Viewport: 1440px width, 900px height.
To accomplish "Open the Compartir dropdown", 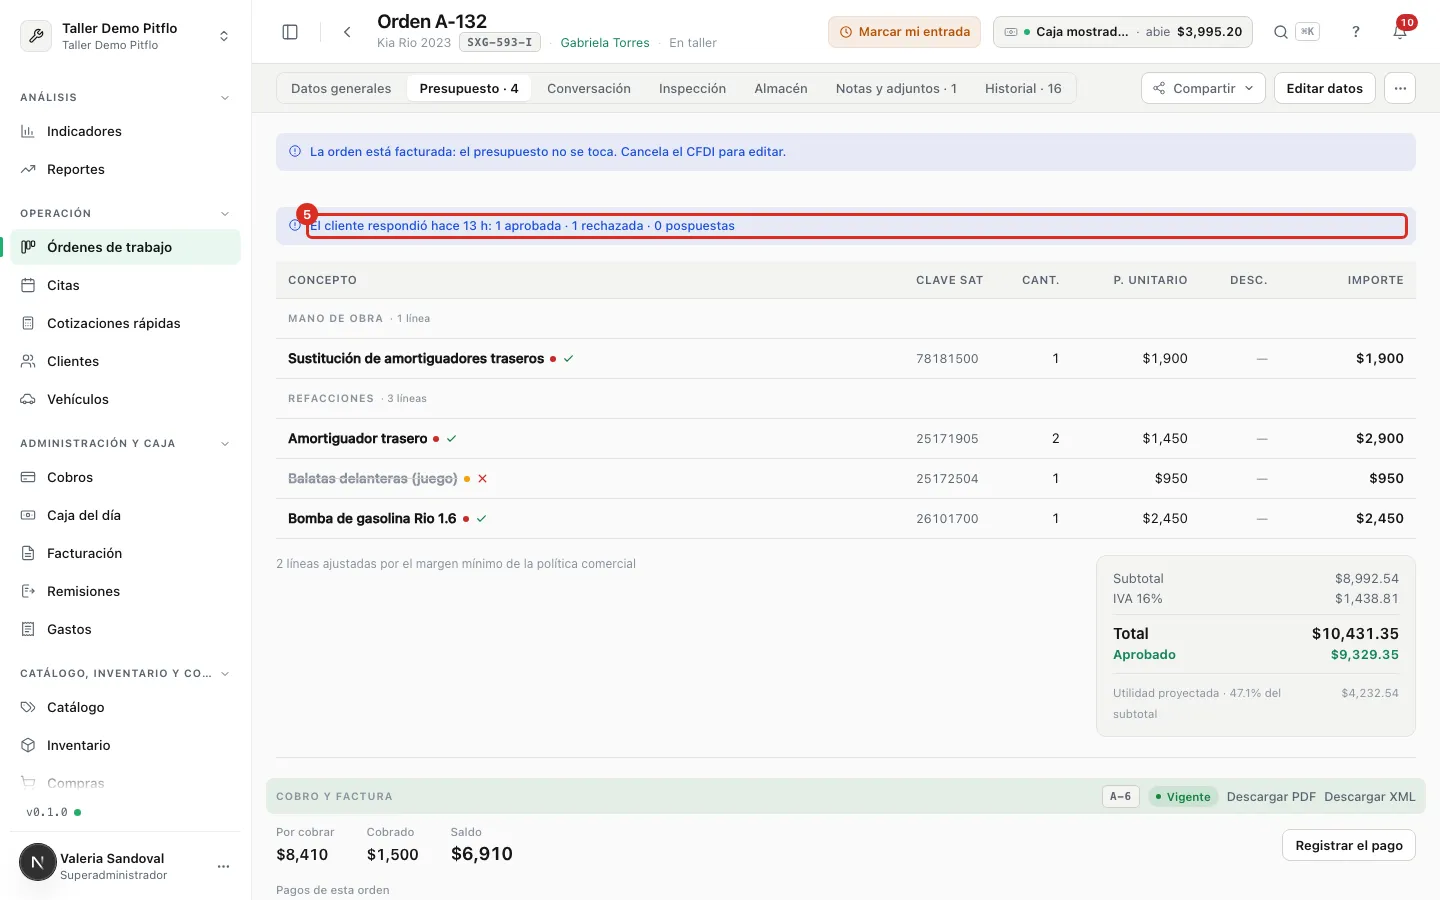I will click(1203, 88).
